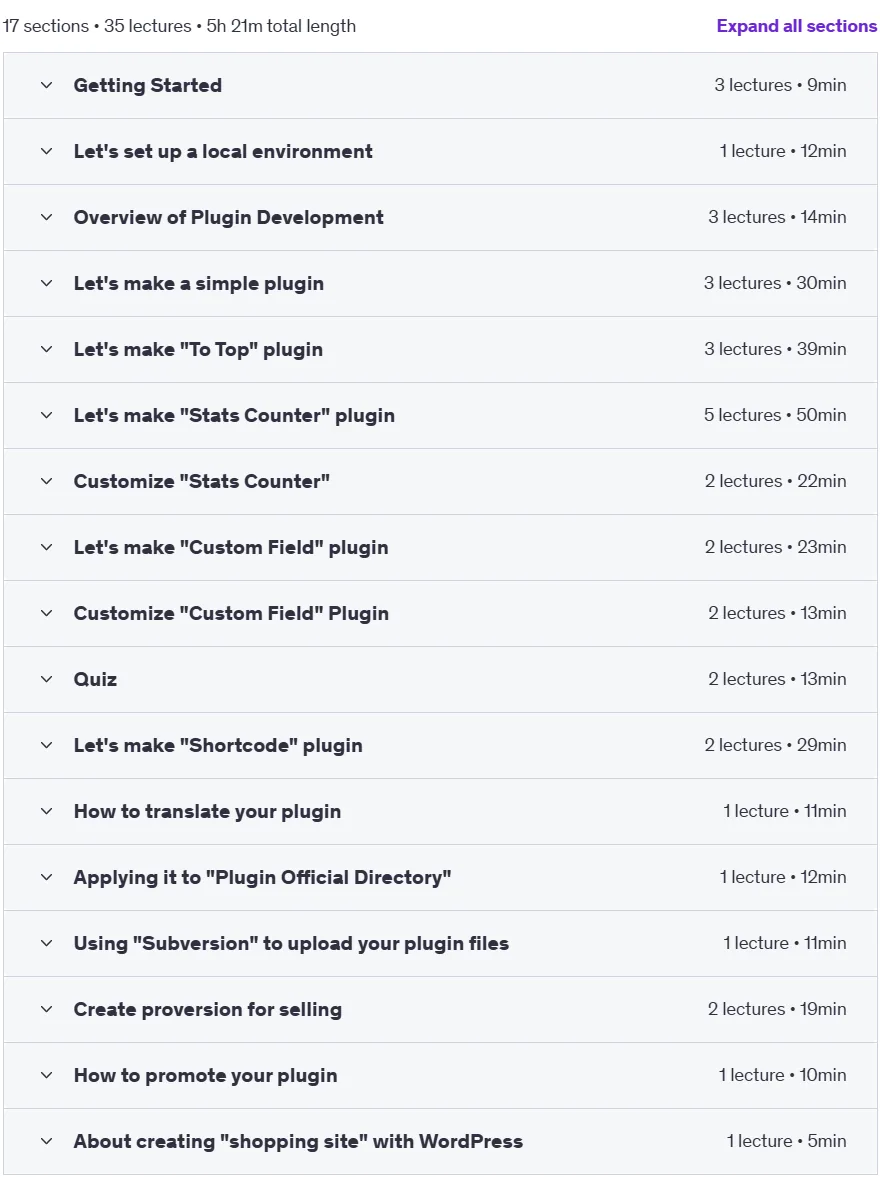
Task: Select the Customize "Custom Field" Plugin heading
Action: pyautogui.click(x=231, y=613)
